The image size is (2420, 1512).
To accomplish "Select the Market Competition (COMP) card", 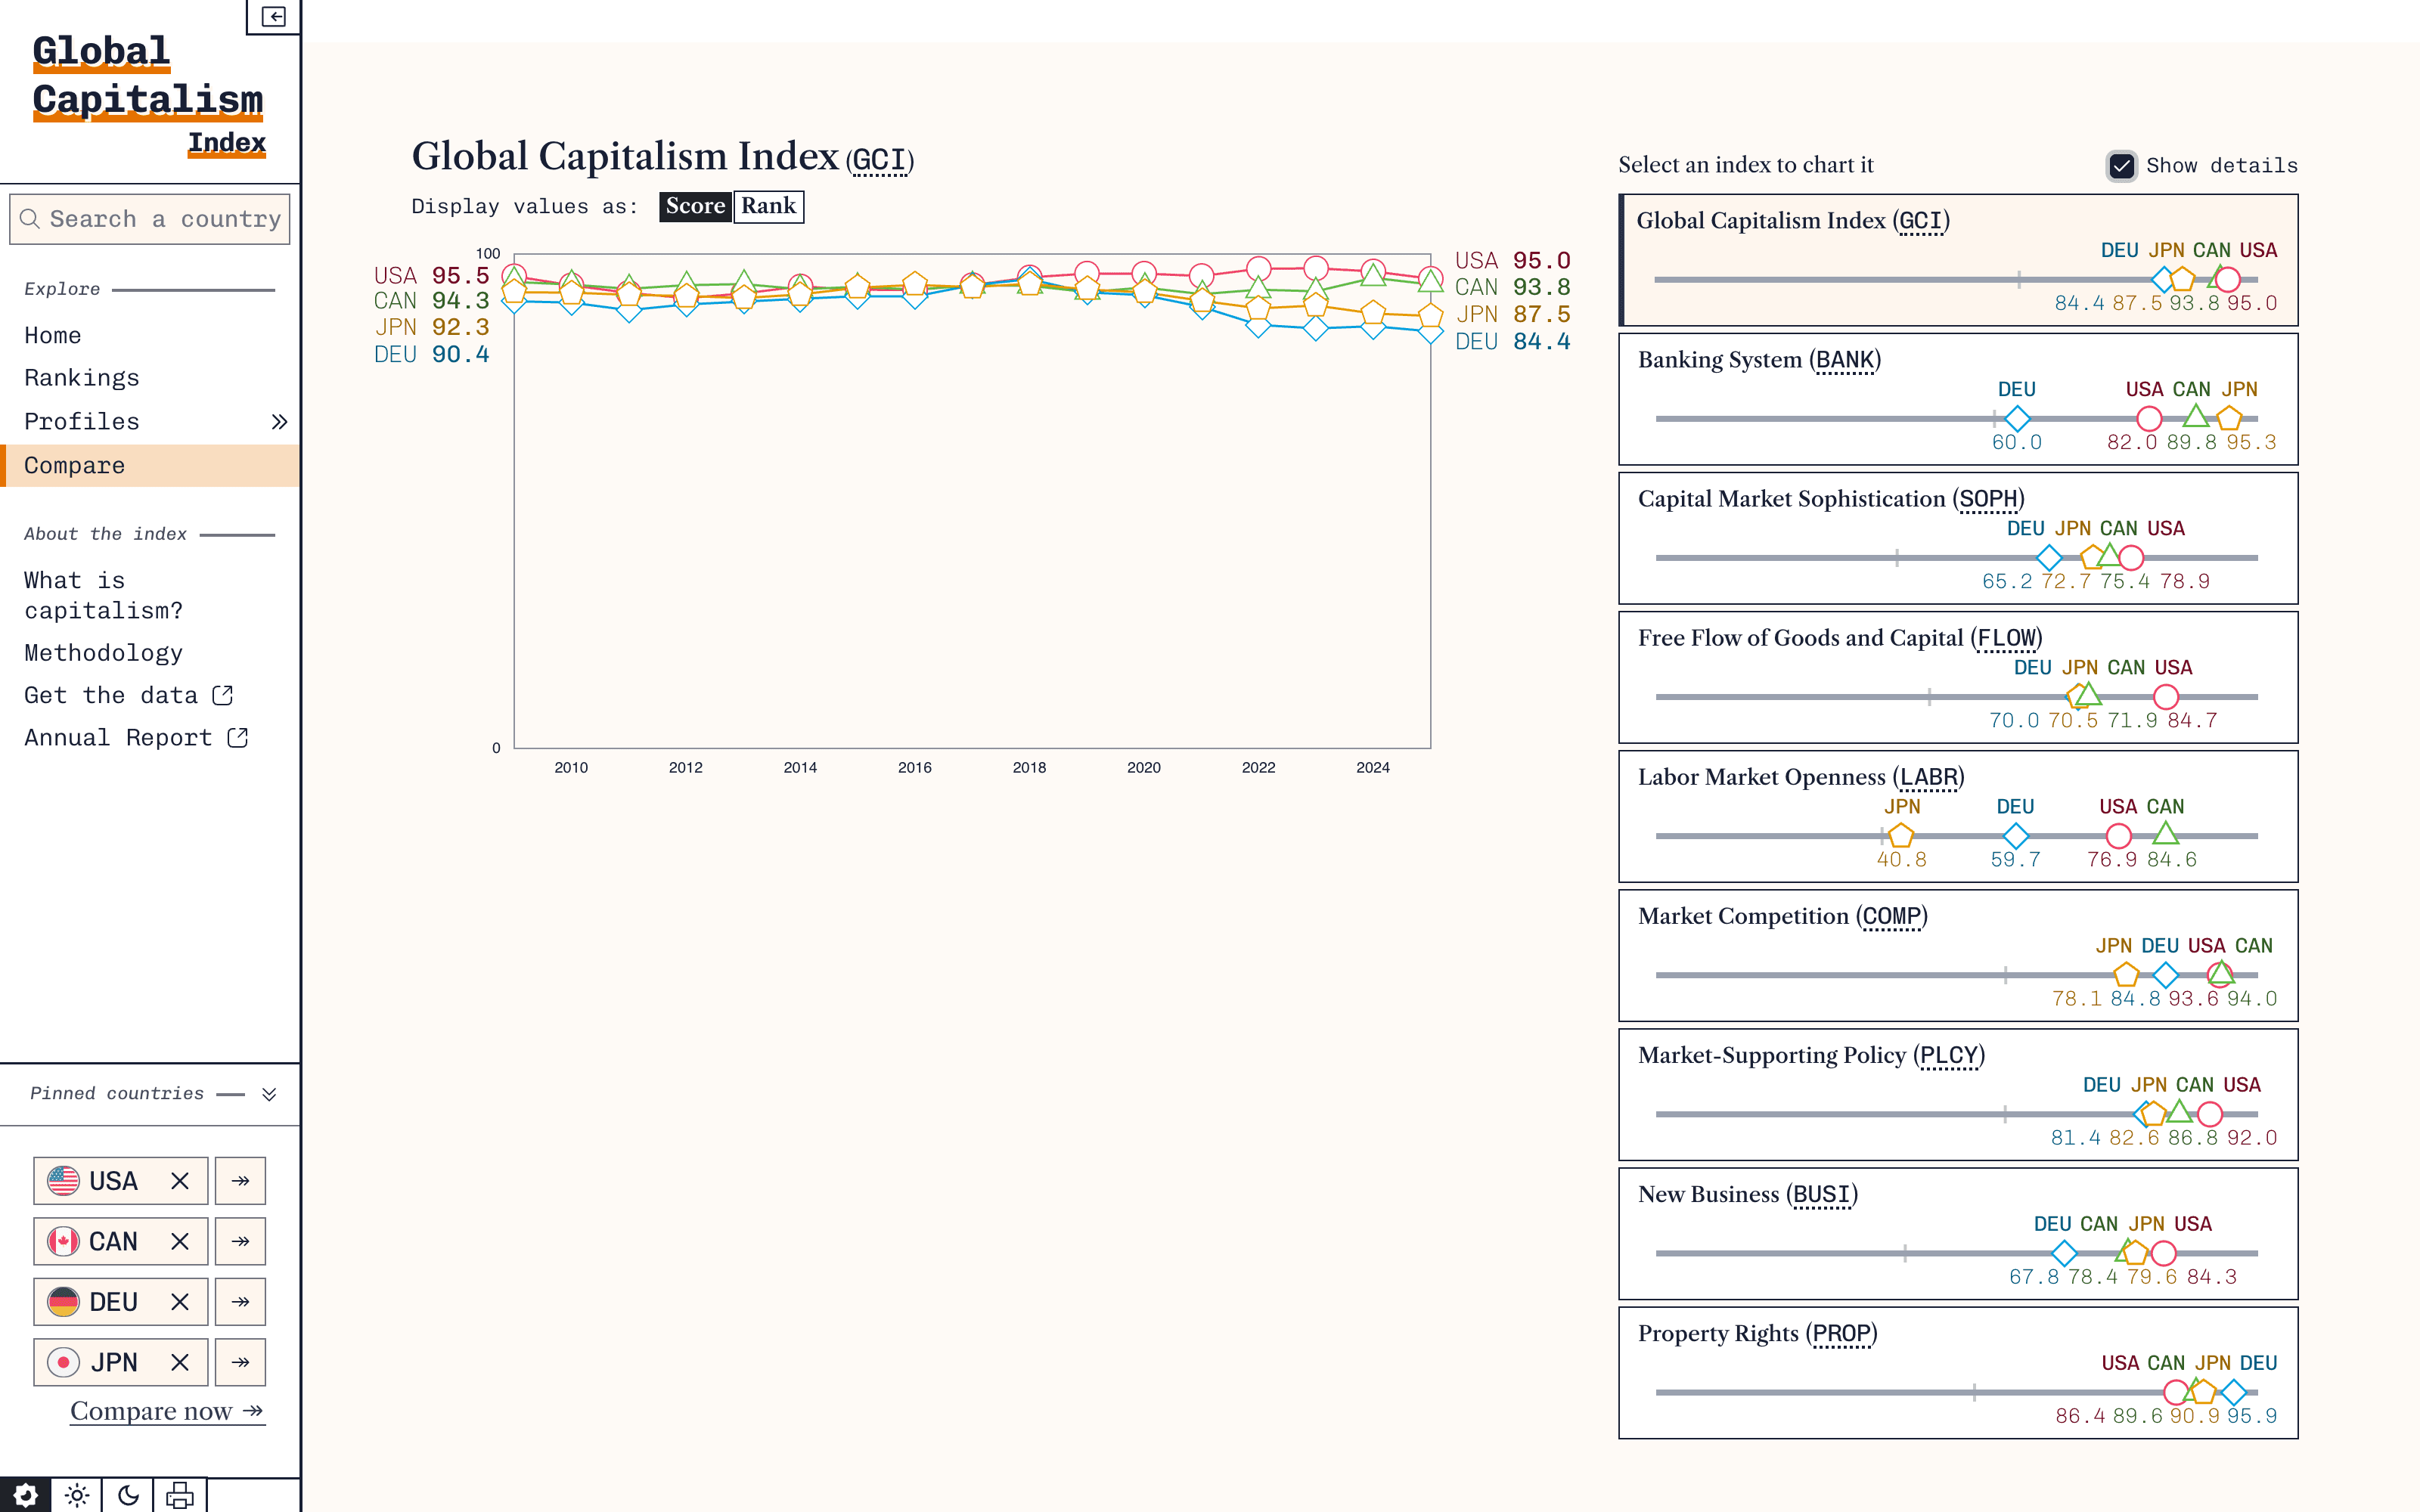I will 1958,955.
